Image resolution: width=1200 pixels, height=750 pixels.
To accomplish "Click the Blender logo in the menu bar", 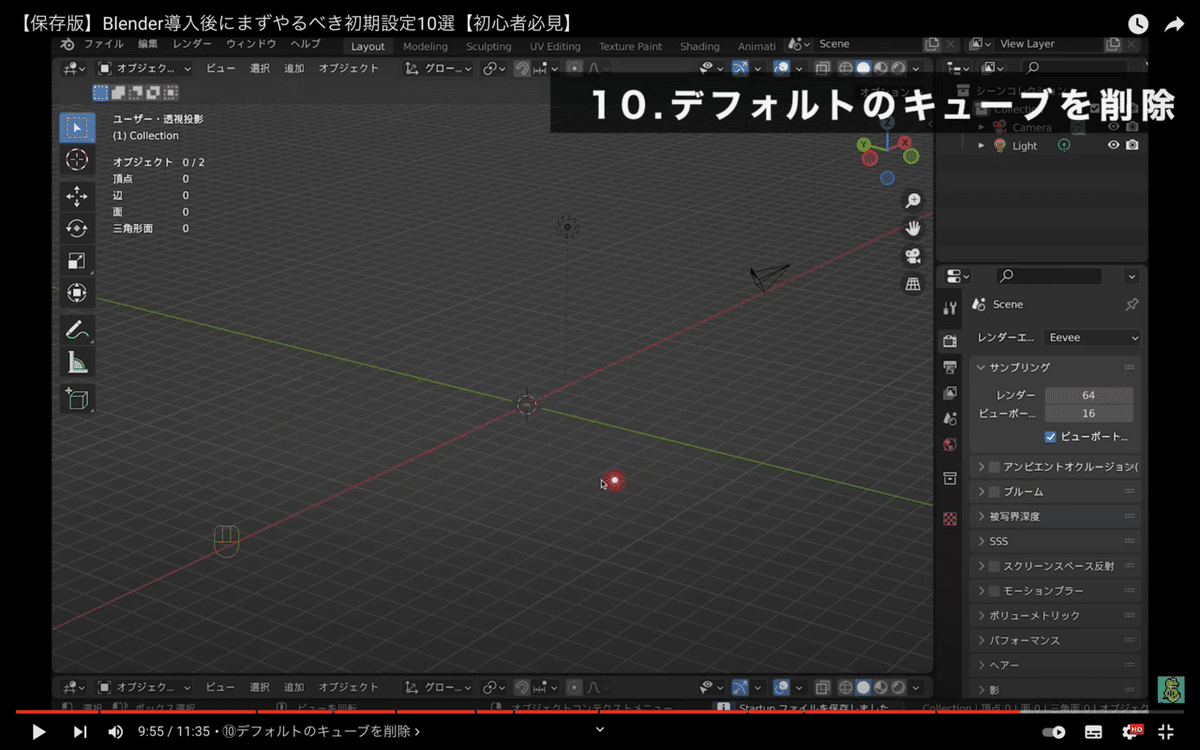I will click(x=67, y=45).
